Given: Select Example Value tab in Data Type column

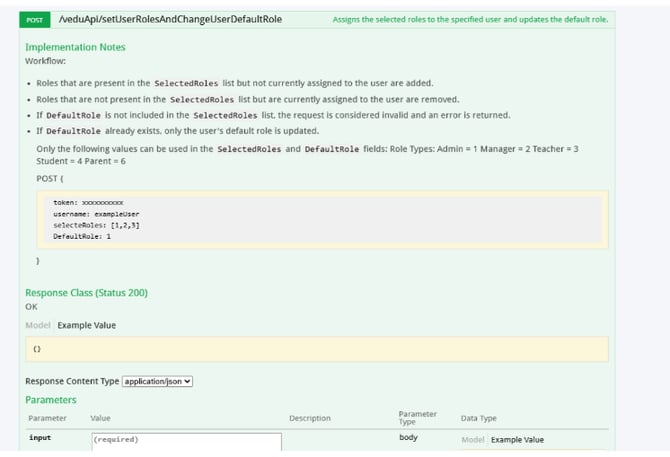Looking at the screenshot, I should click(517, 439).
